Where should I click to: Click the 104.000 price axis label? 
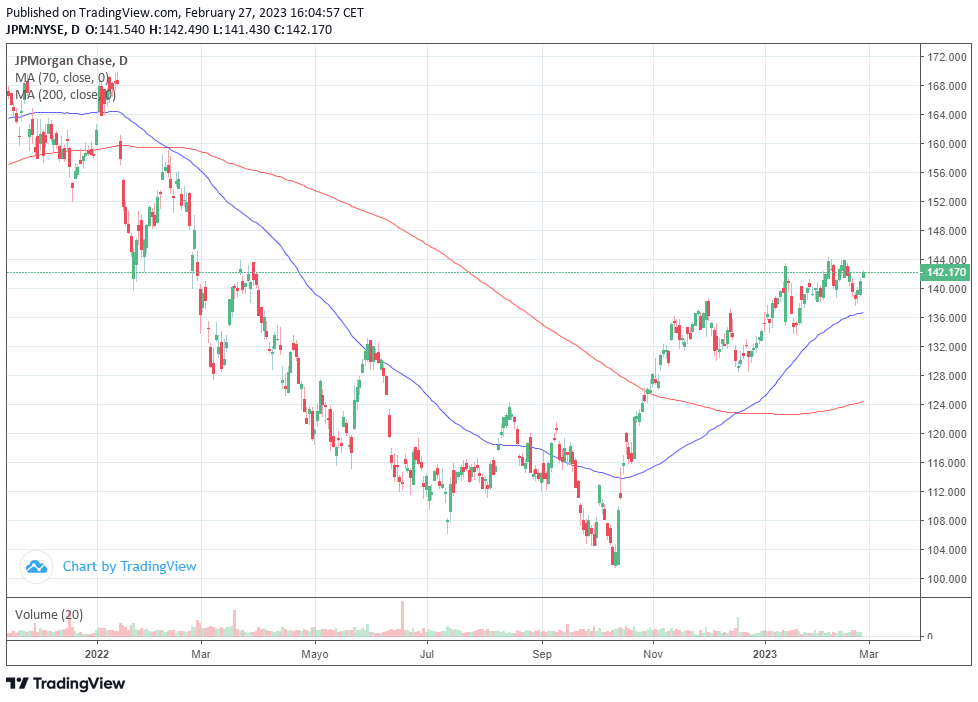pos(947,550)
